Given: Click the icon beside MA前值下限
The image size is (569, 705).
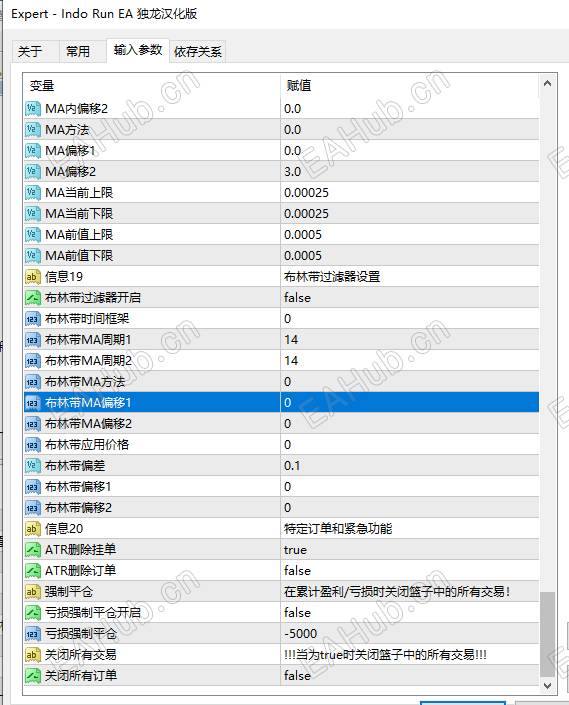Looking at the screenshot, I should 32,256.
